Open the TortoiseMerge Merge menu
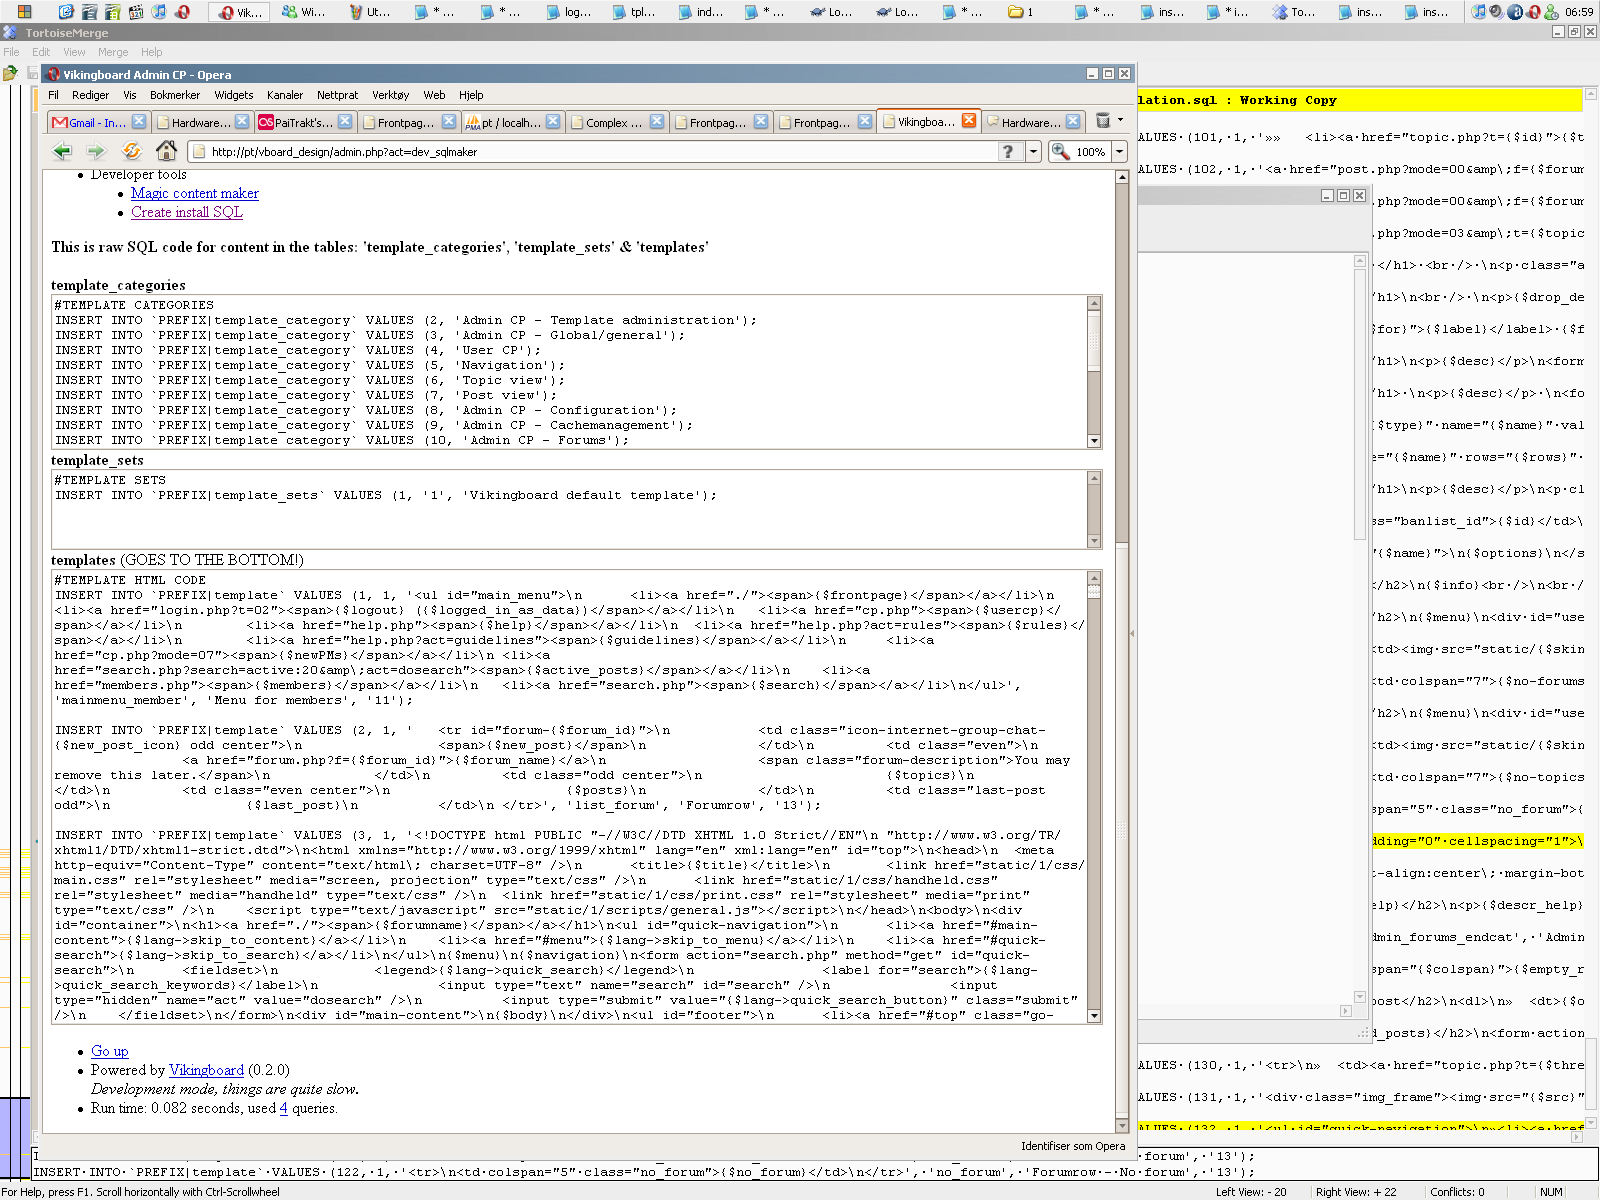Screen dimensions: 1600x1200 coord(113,52)
